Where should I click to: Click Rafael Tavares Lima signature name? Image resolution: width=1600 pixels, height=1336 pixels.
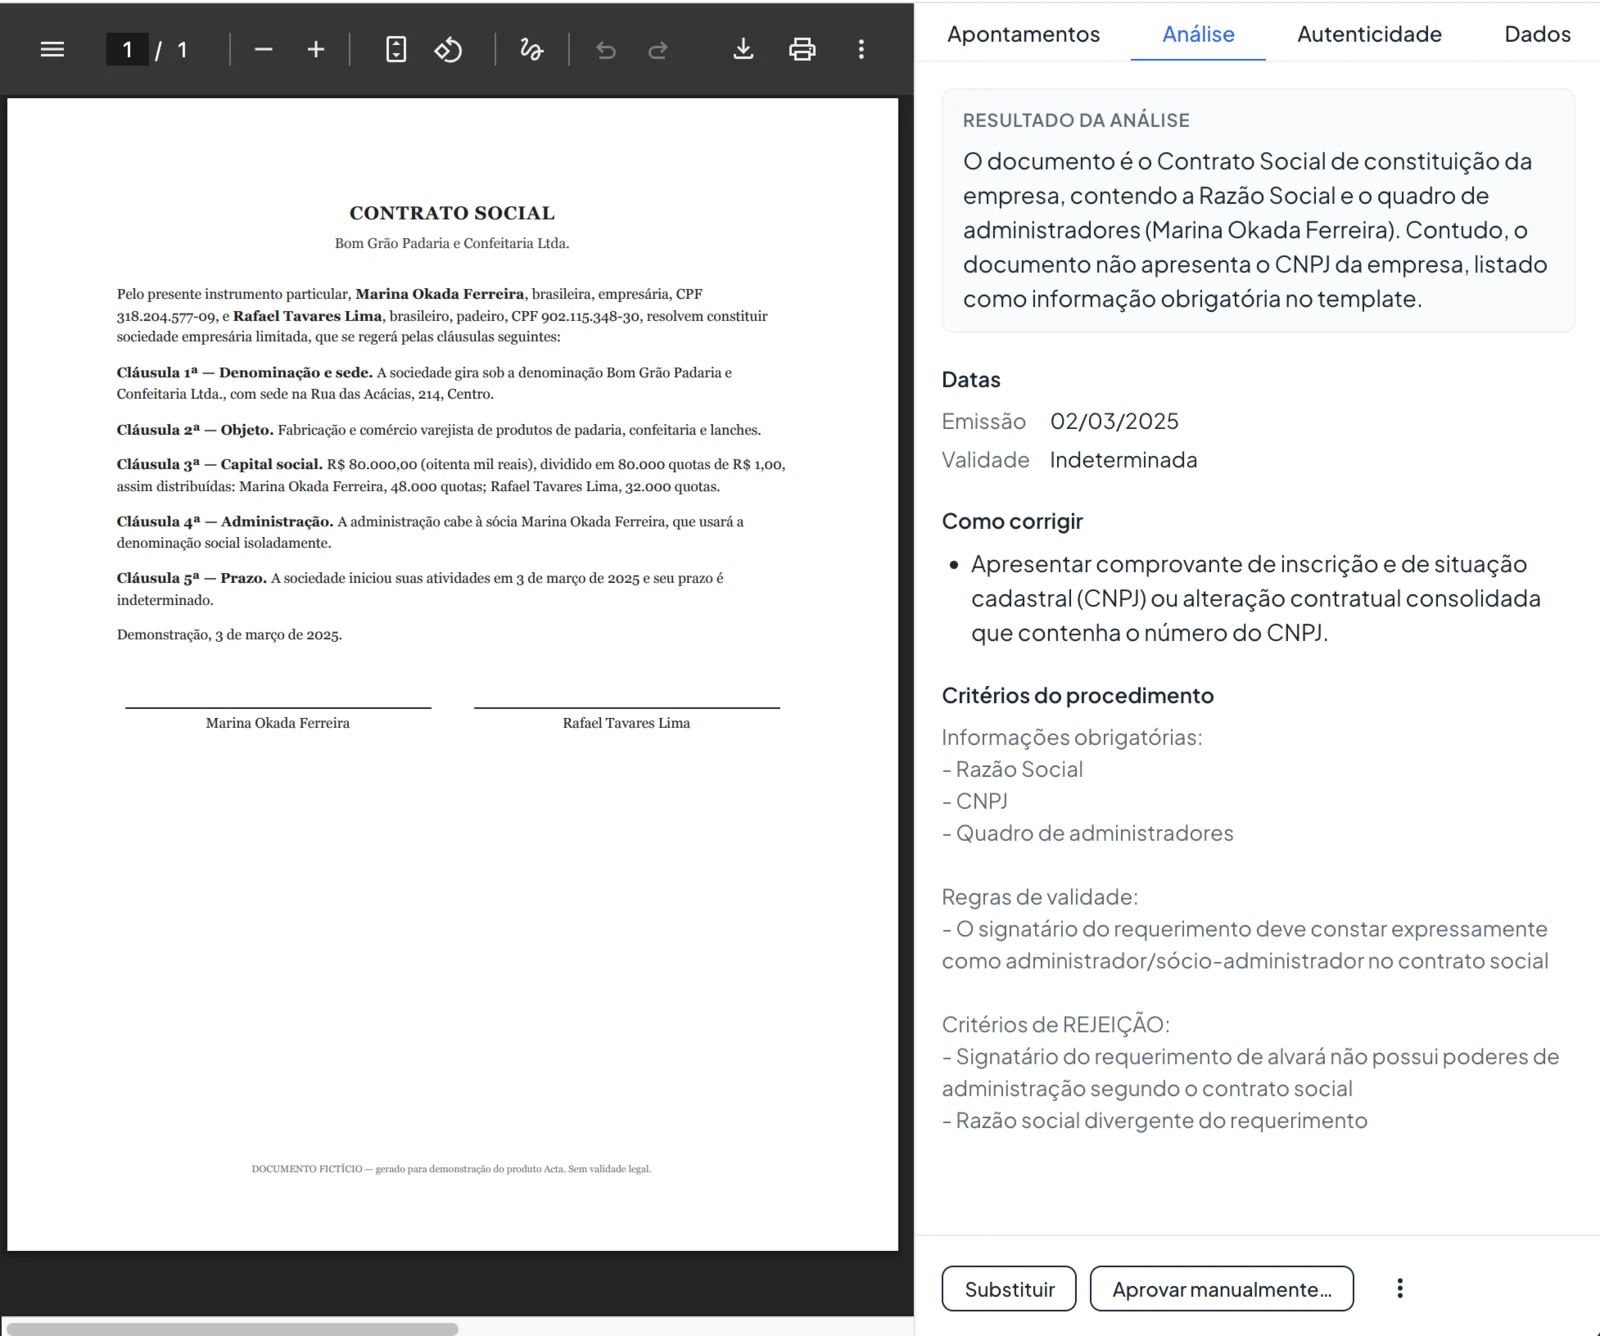626,723
